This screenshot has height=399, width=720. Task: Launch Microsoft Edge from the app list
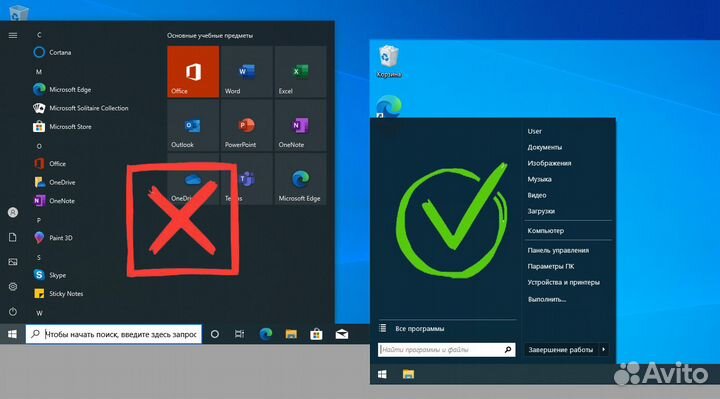tap(62, 90)
